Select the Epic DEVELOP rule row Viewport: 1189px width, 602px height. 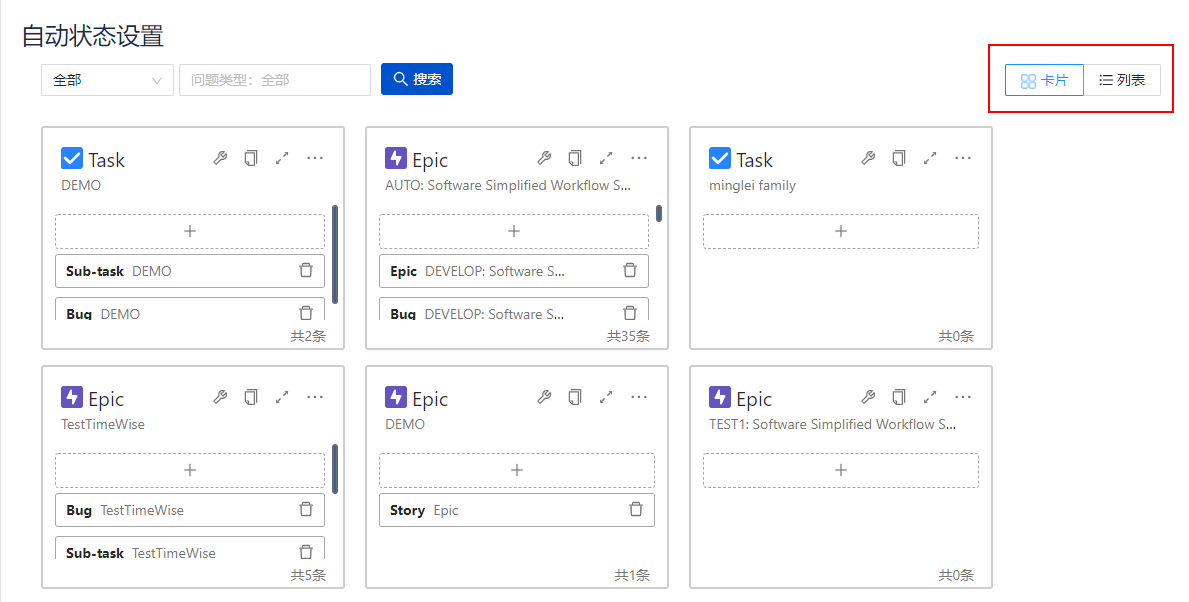click(500, 271)
